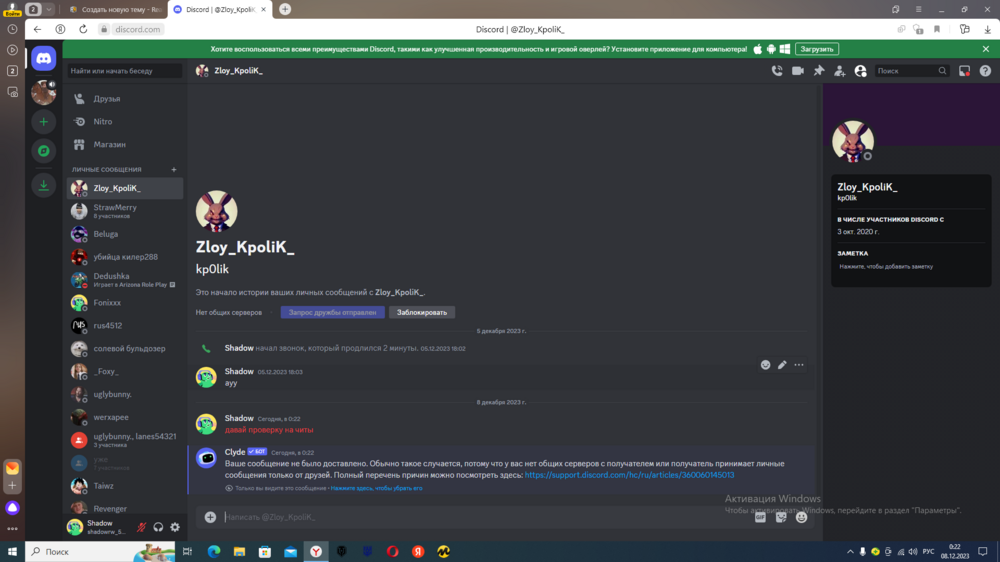Close the green app promo banner

tap(986, 49)
